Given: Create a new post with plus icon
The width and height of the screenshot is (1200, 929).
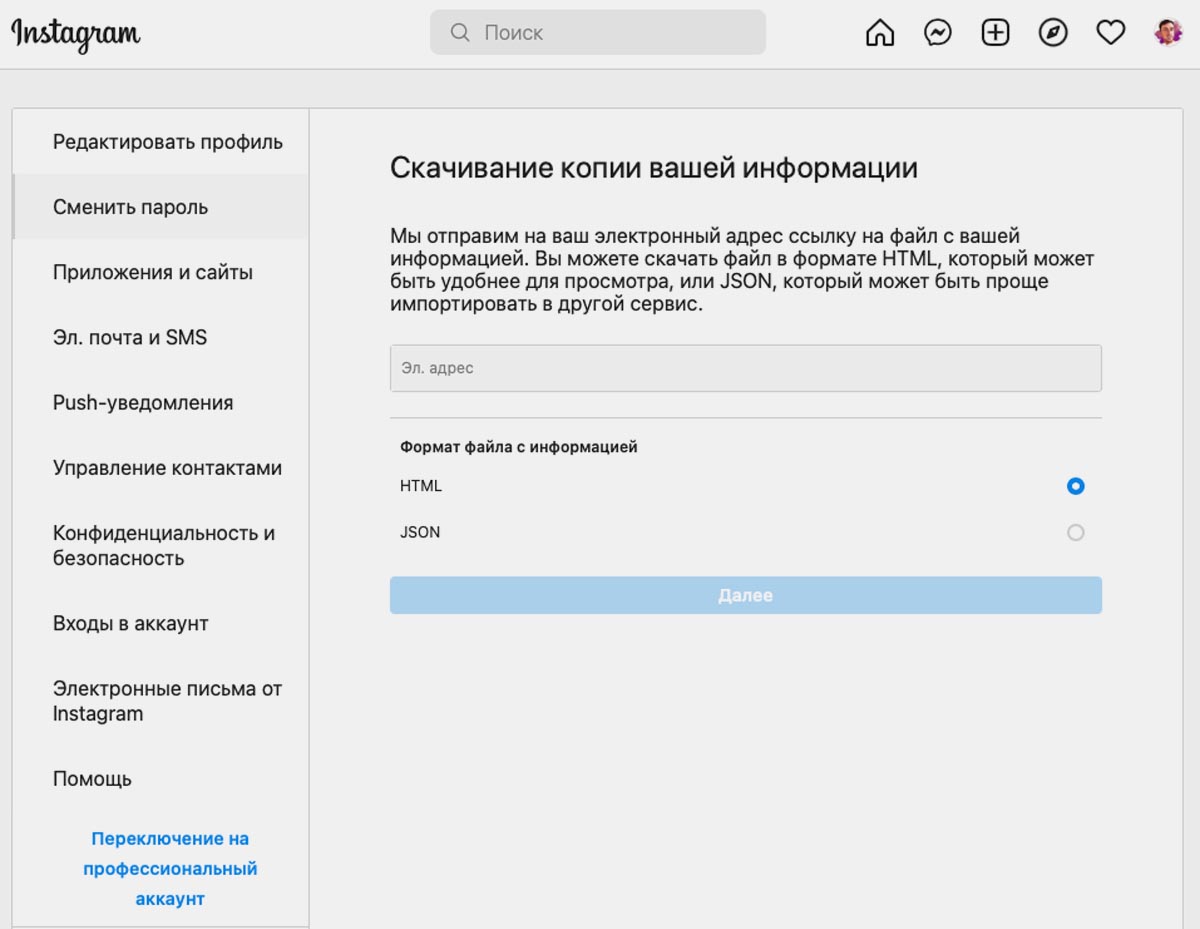Looking at the screenshot, I should pyautogui.click(x=995, y=33).
